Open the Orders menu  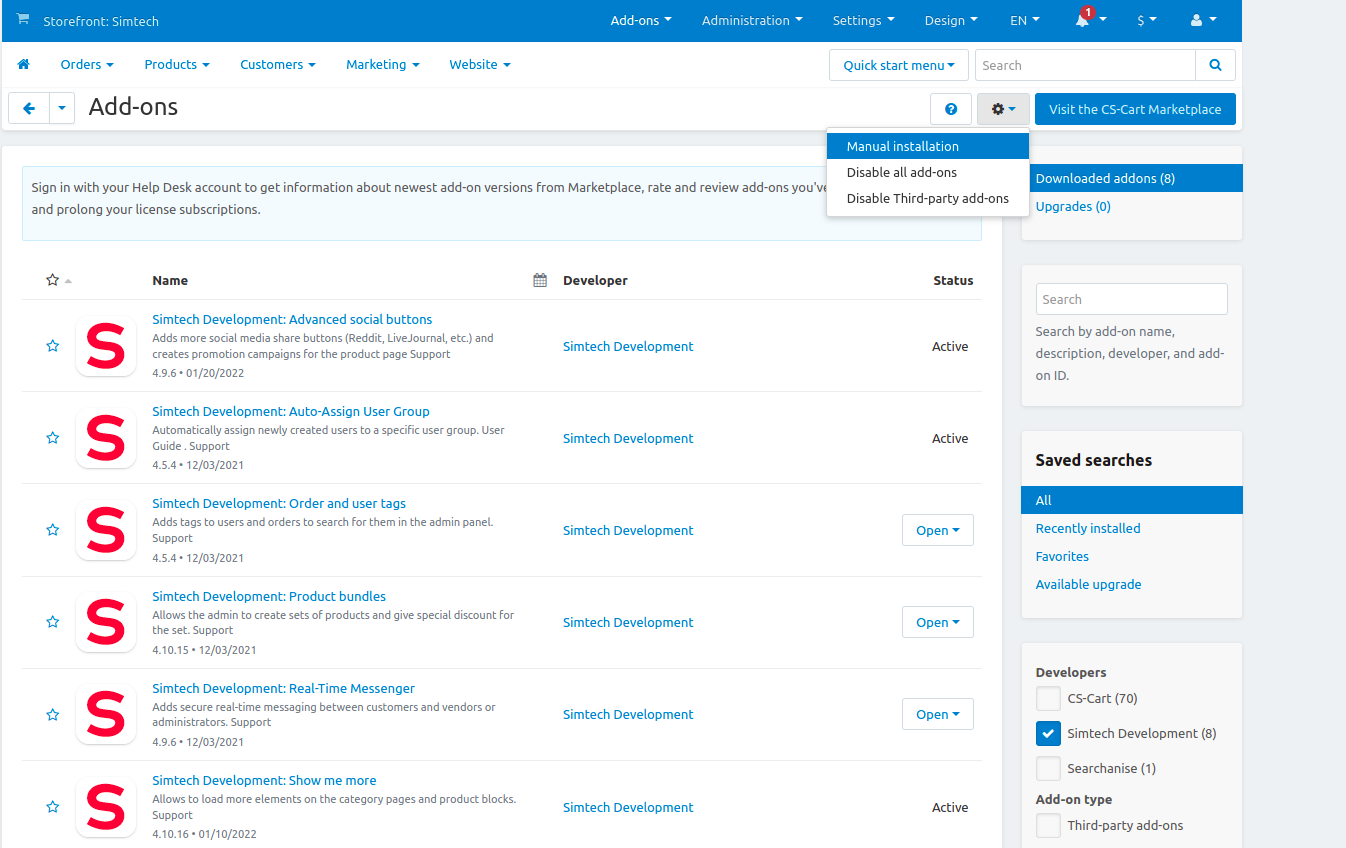coord(87,64)
